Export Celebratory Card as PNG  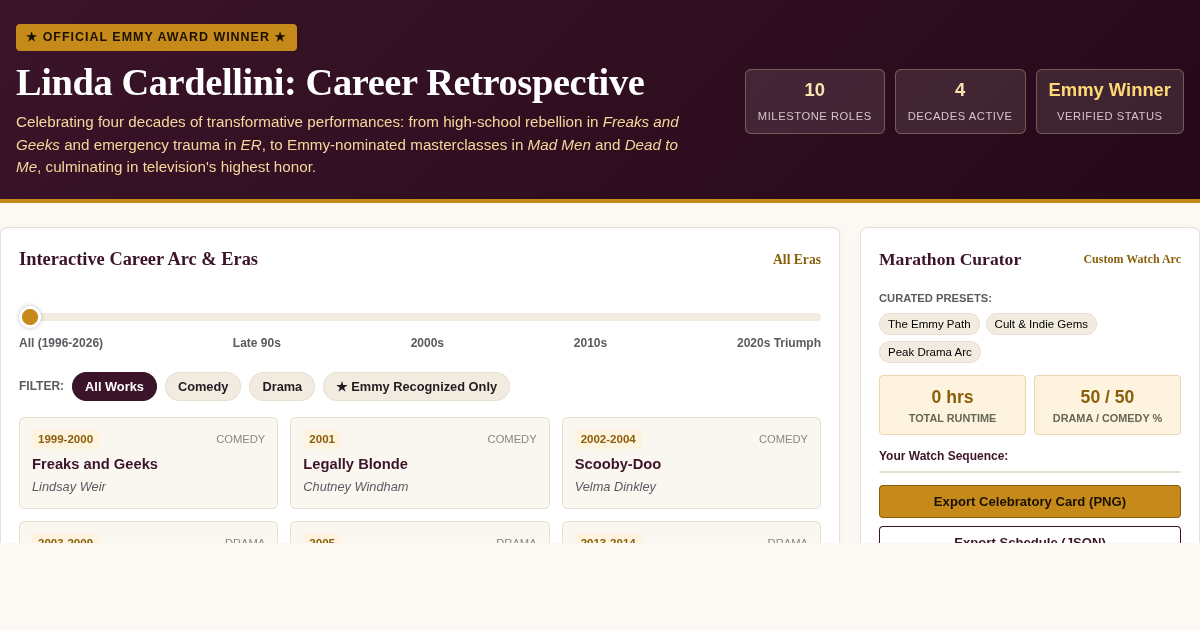pos(1030,501)
